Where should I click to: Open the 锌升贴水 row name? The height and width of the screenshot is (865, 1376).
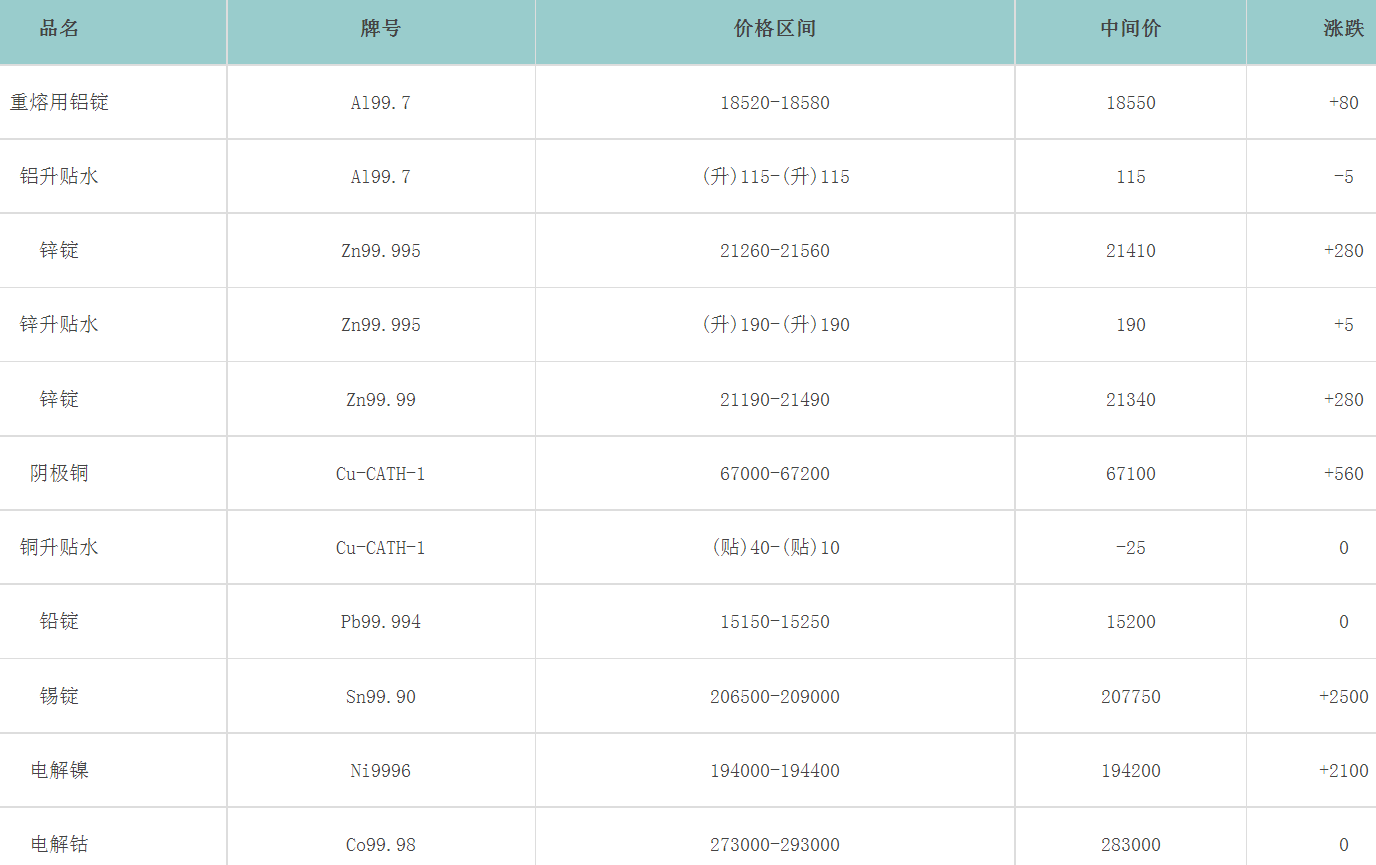(59, 324)
